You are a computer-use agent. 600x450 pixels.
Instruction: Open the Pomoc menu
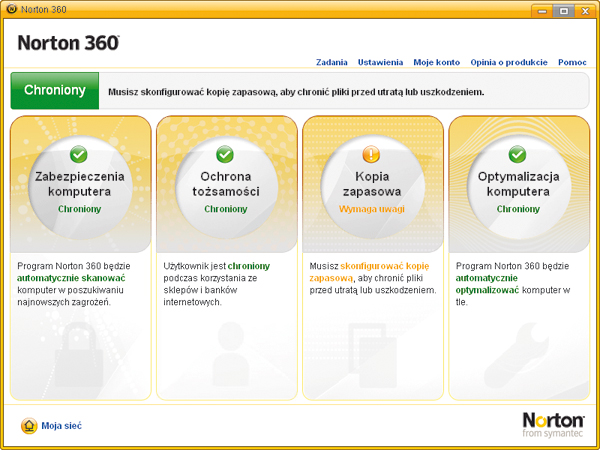tap(572, 62)
